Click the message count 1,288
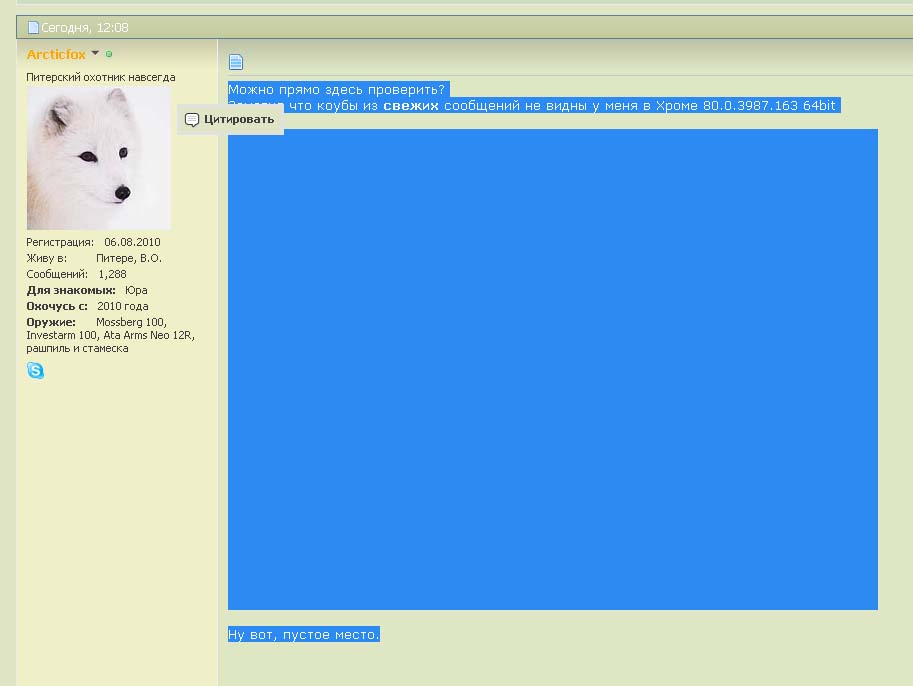 [112, 274]
